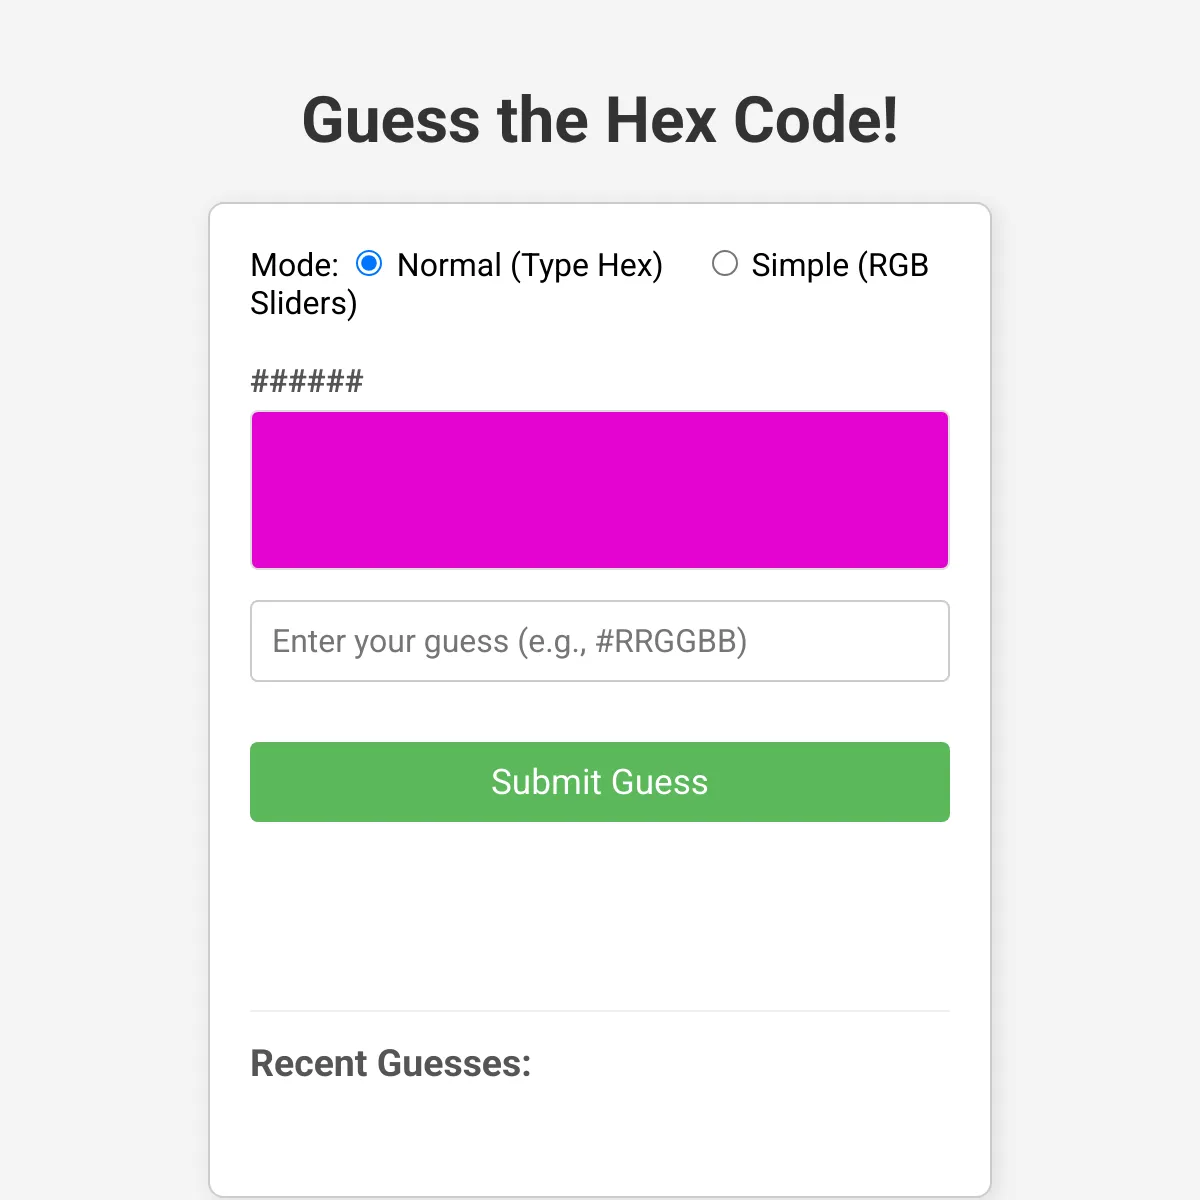Click the "Simple (RGB" label text

pyautogui.click(x=840, y=266)
